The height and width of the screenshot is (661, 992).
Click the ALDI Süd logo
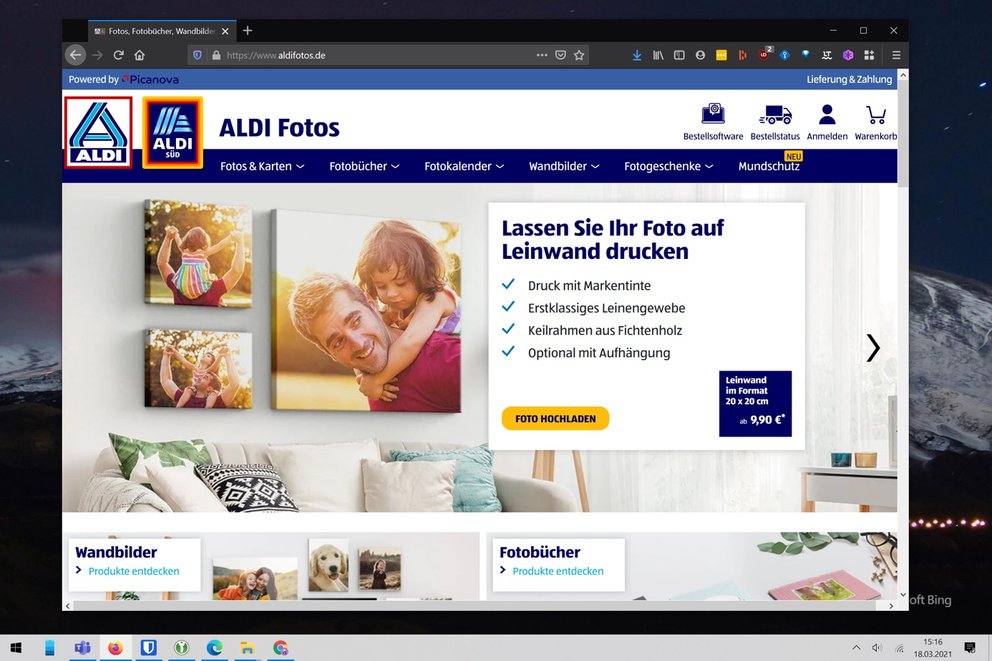coord(173,132)
